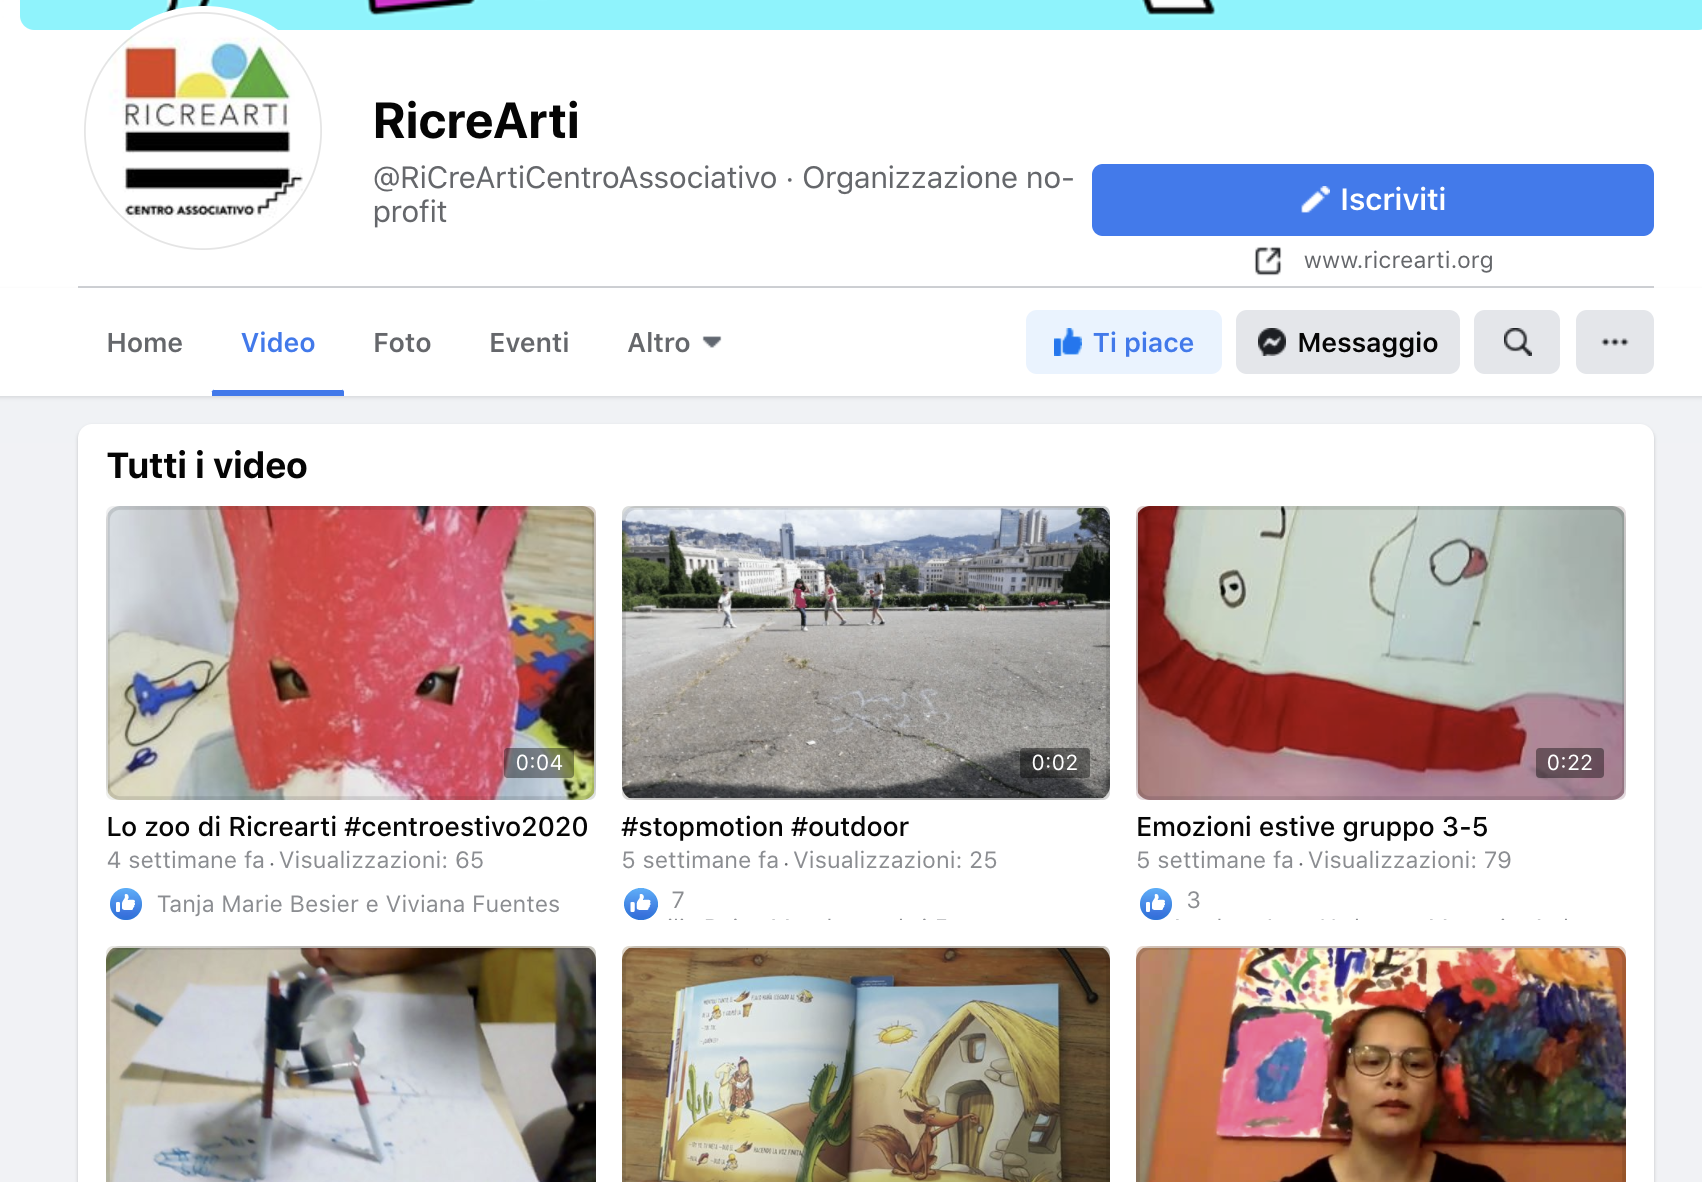
Task: Open the RicreArti profile picture logo
Action: (x=203, y=130)
